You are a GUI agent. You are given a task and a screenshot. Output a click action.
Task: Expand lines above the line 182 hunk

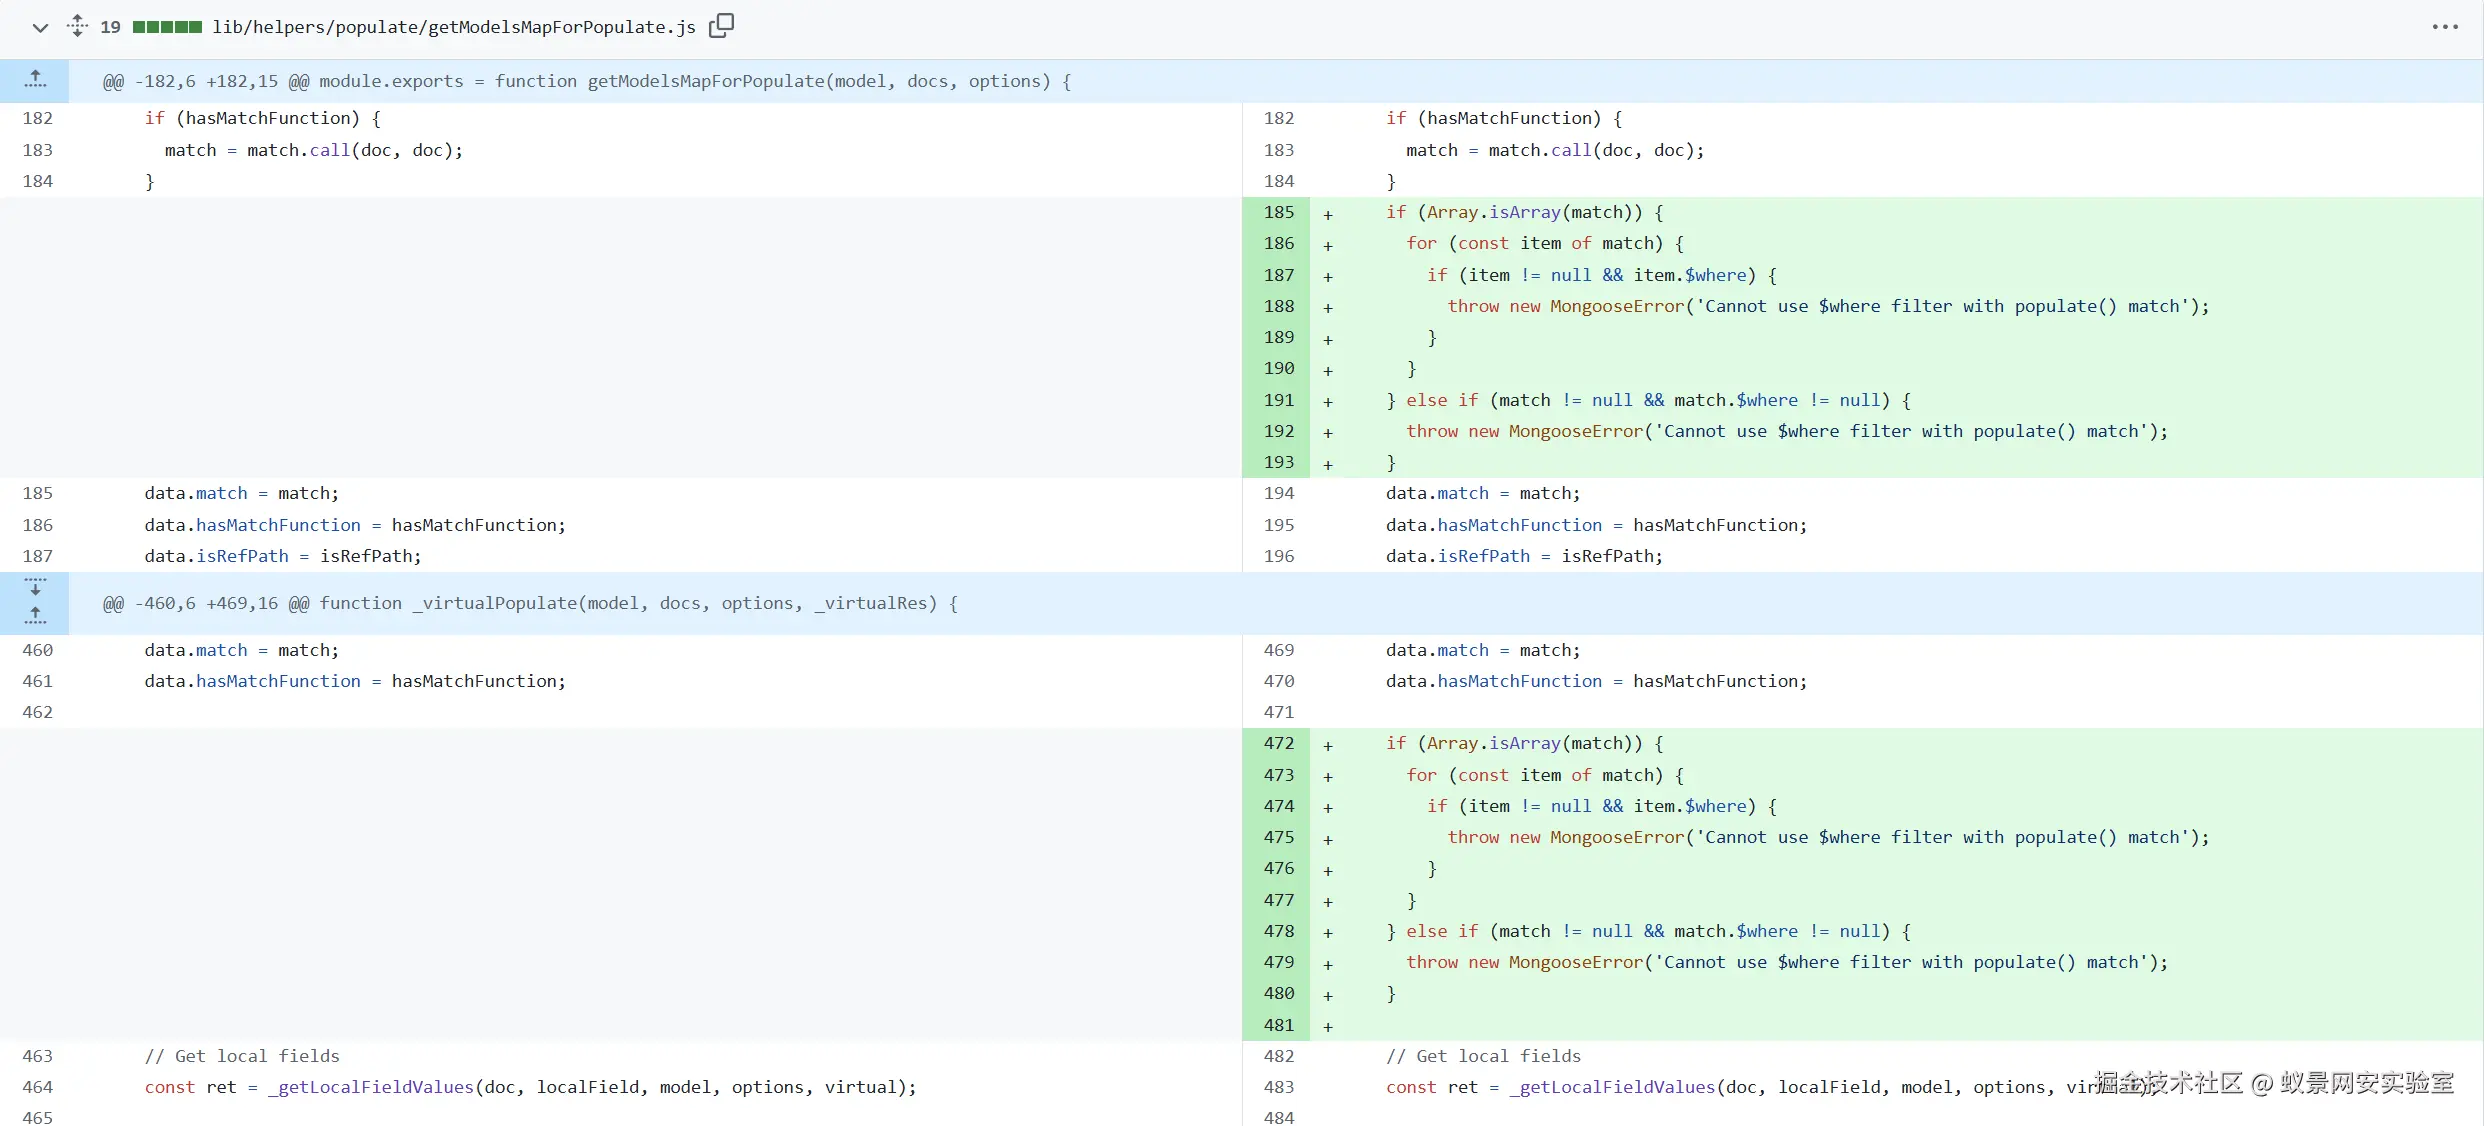(35, 80)
